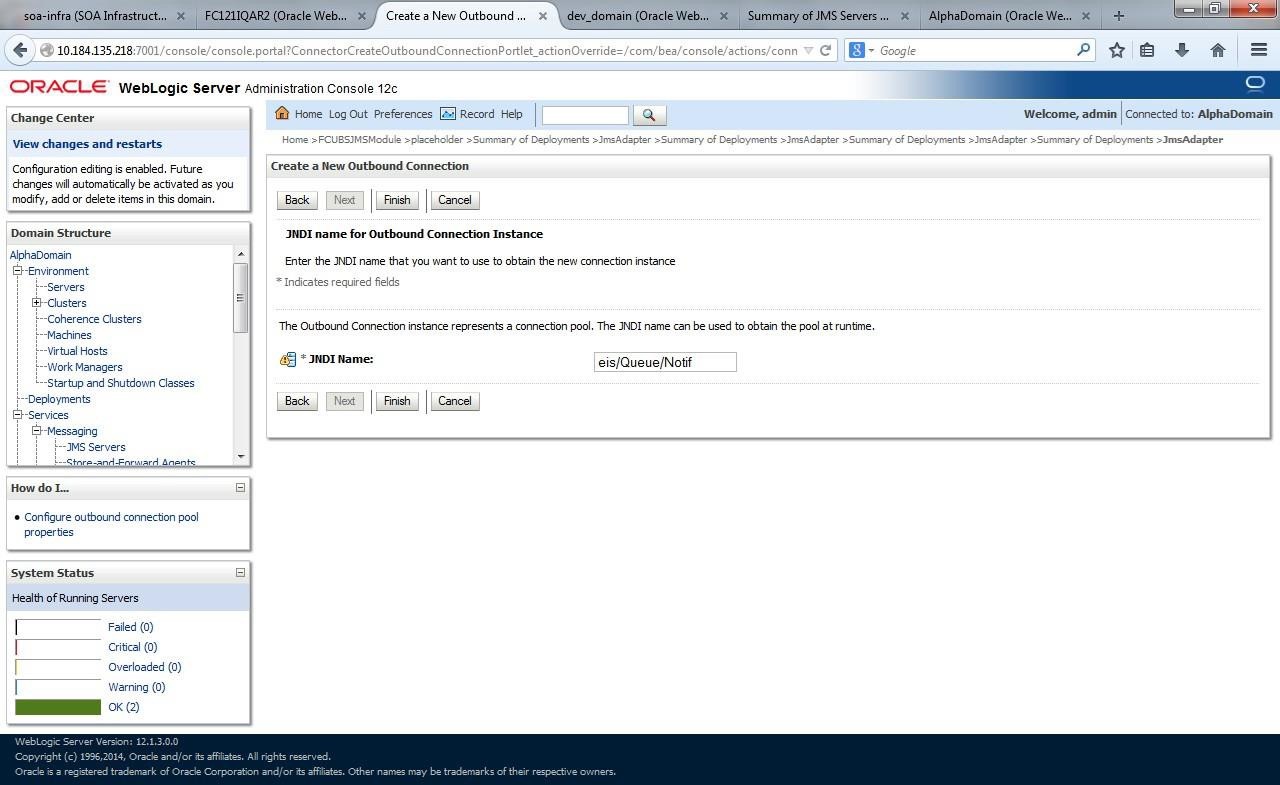Screen dimensions: 1280x785
Task: Open View changes and restarts link
Action: click(87, 144)
